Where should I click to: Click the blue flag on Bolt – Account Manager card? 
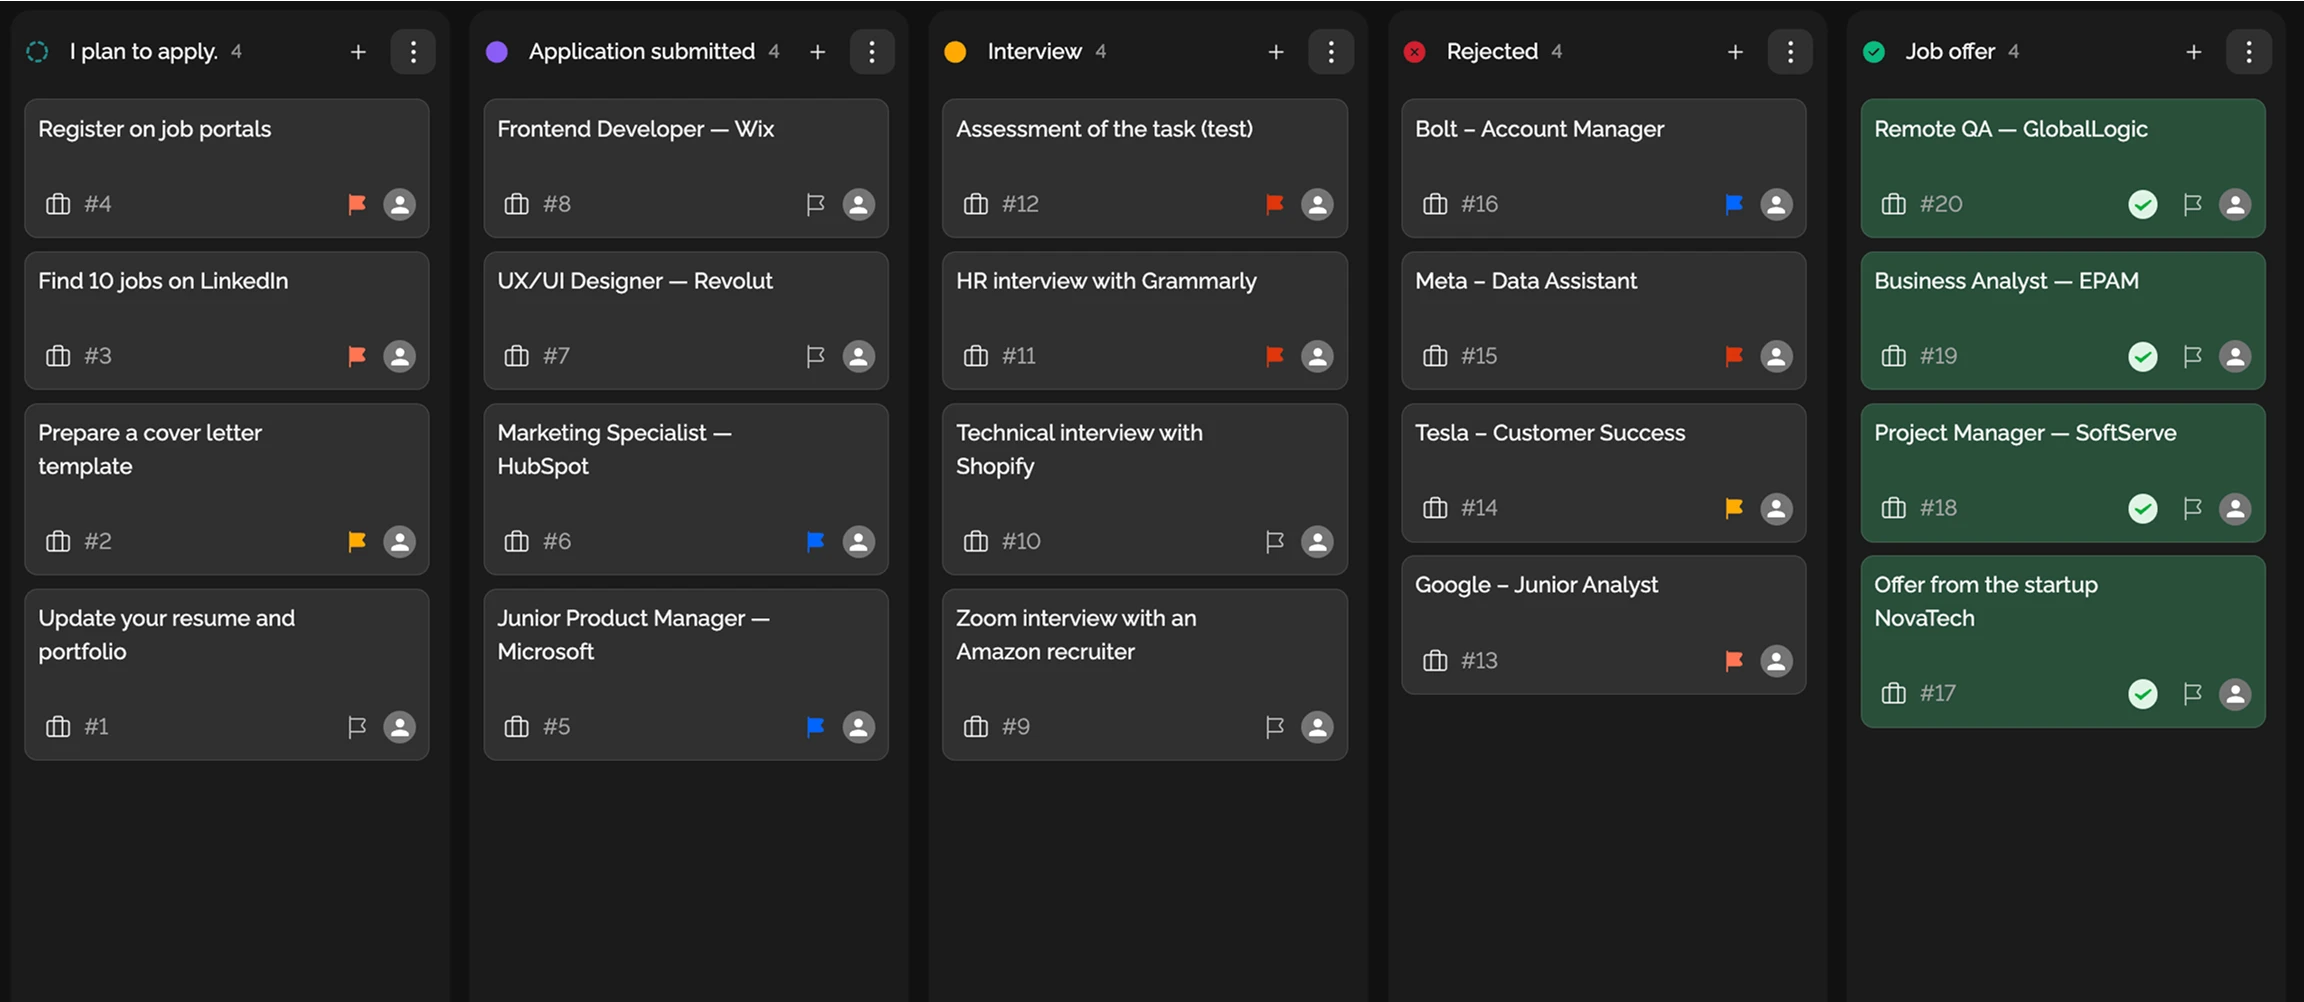[1733, 204]
